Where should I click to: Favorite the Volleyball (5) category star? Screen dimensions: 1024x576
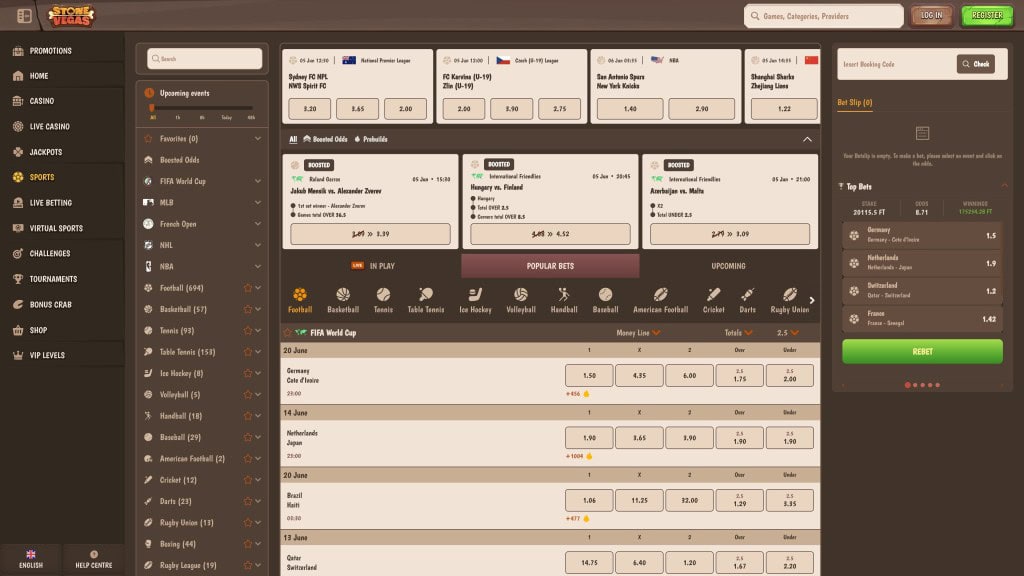[x=248, y=394]
